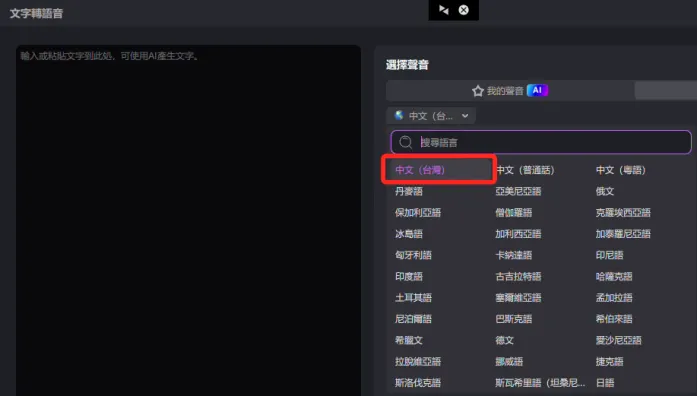Pick 塞爾維亞語 language option
The height and width of the screenshot is (396, 697).
click(518, 298)
